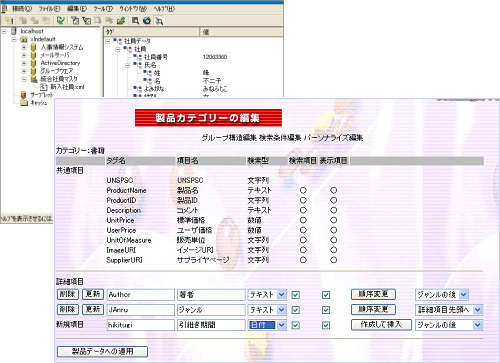This screenshot has height=363, width=500.
Task: Toggle the 検索項目 checkbox in the JAnru row
Action: point(295,310)
